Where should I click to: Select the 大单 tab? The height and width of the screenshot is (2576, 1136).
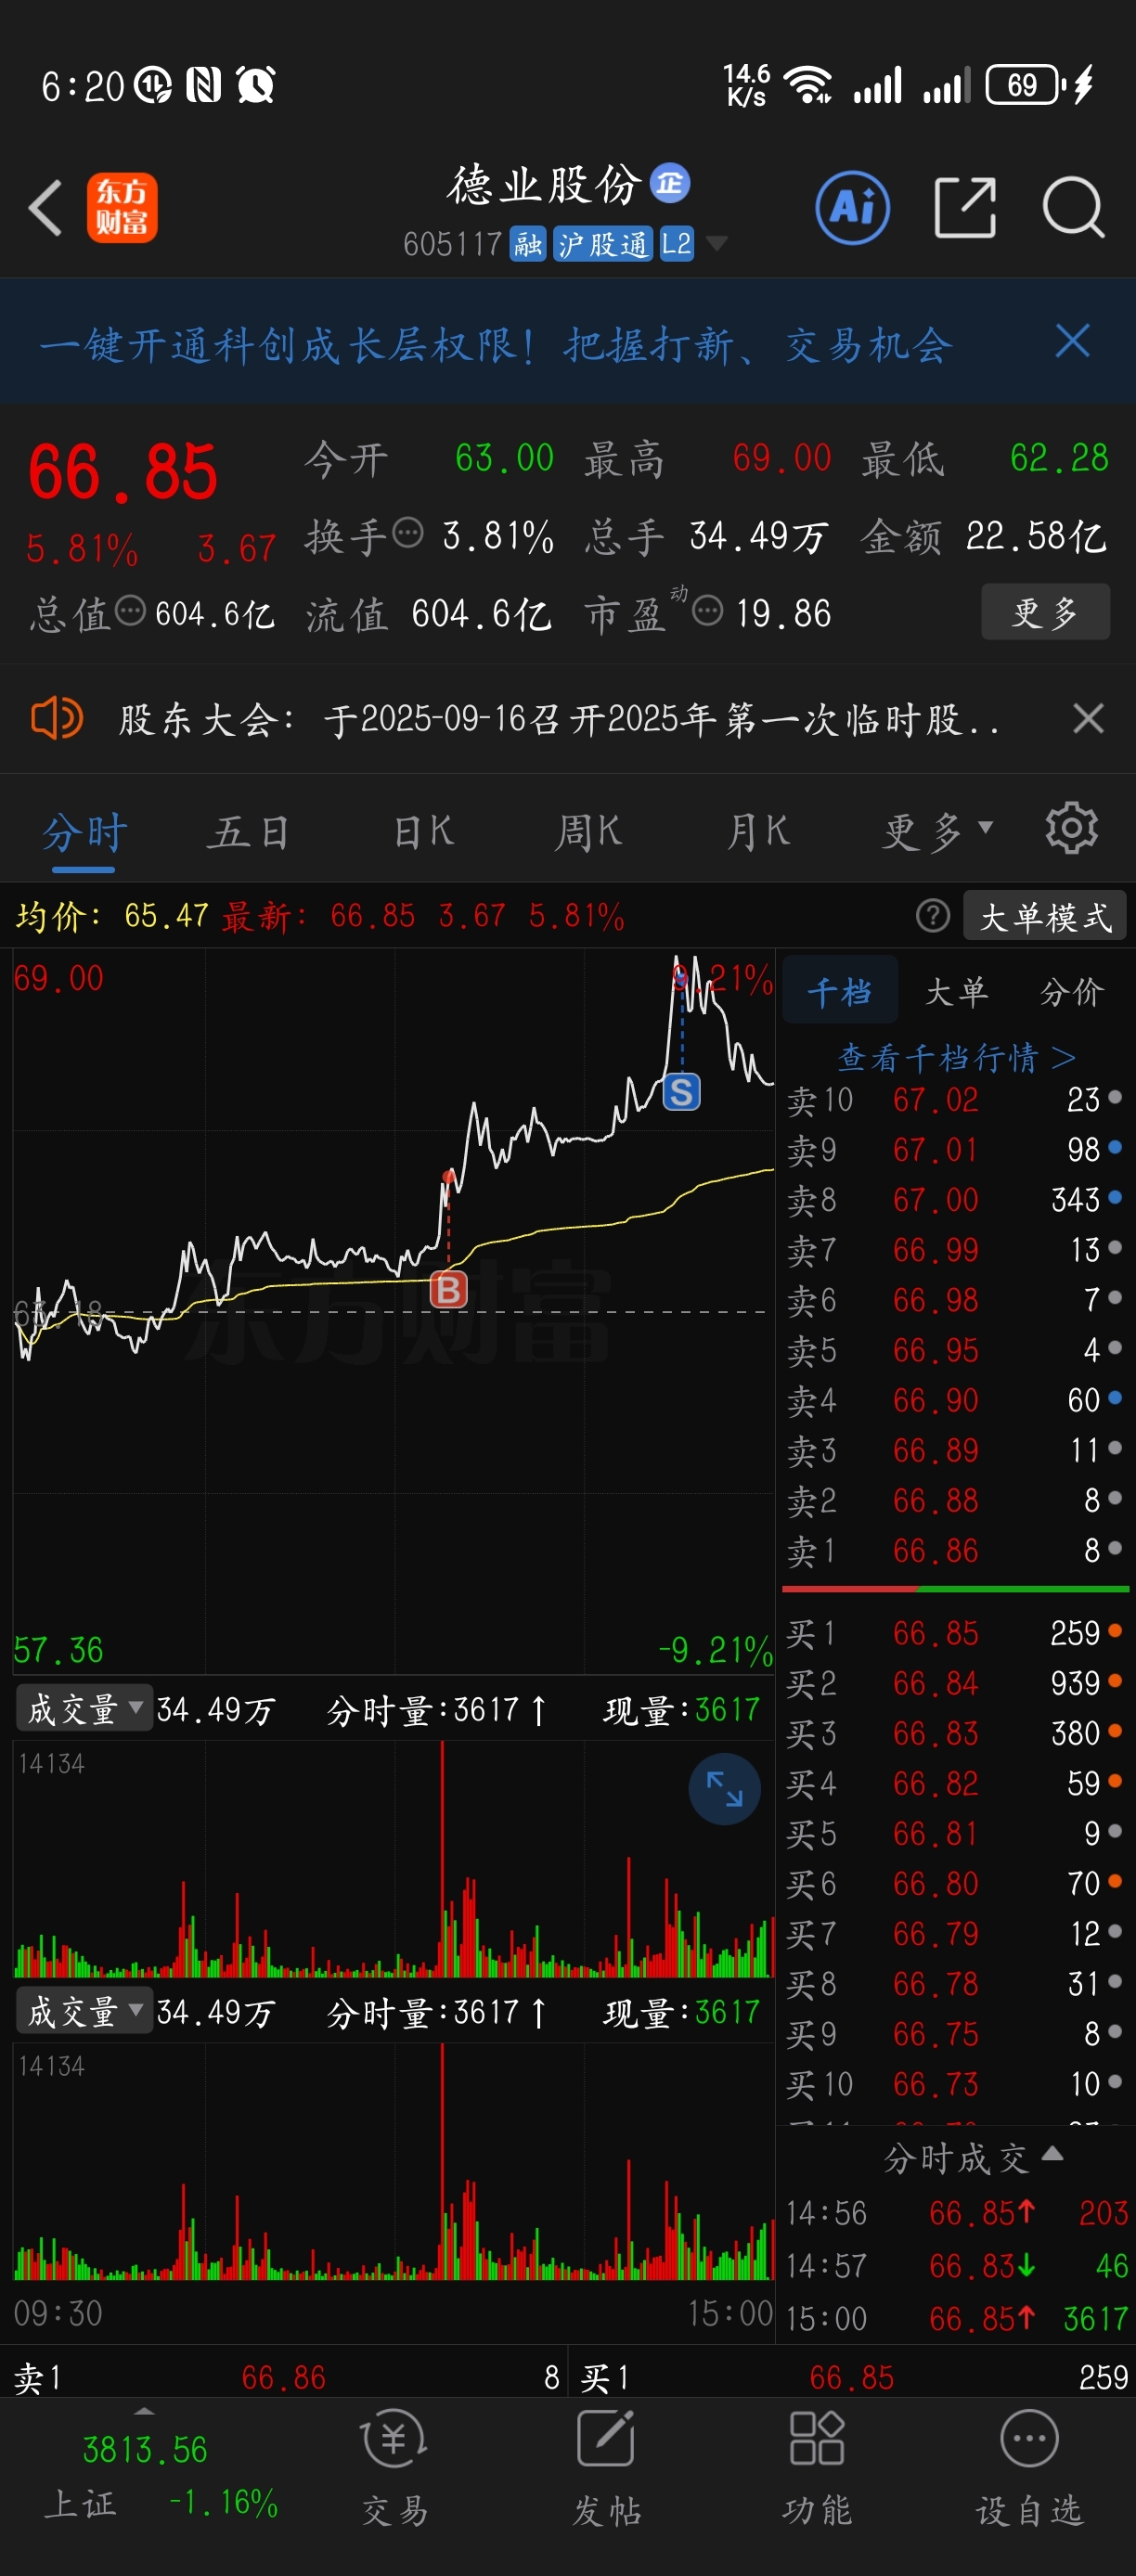click(x=956, y=990)
